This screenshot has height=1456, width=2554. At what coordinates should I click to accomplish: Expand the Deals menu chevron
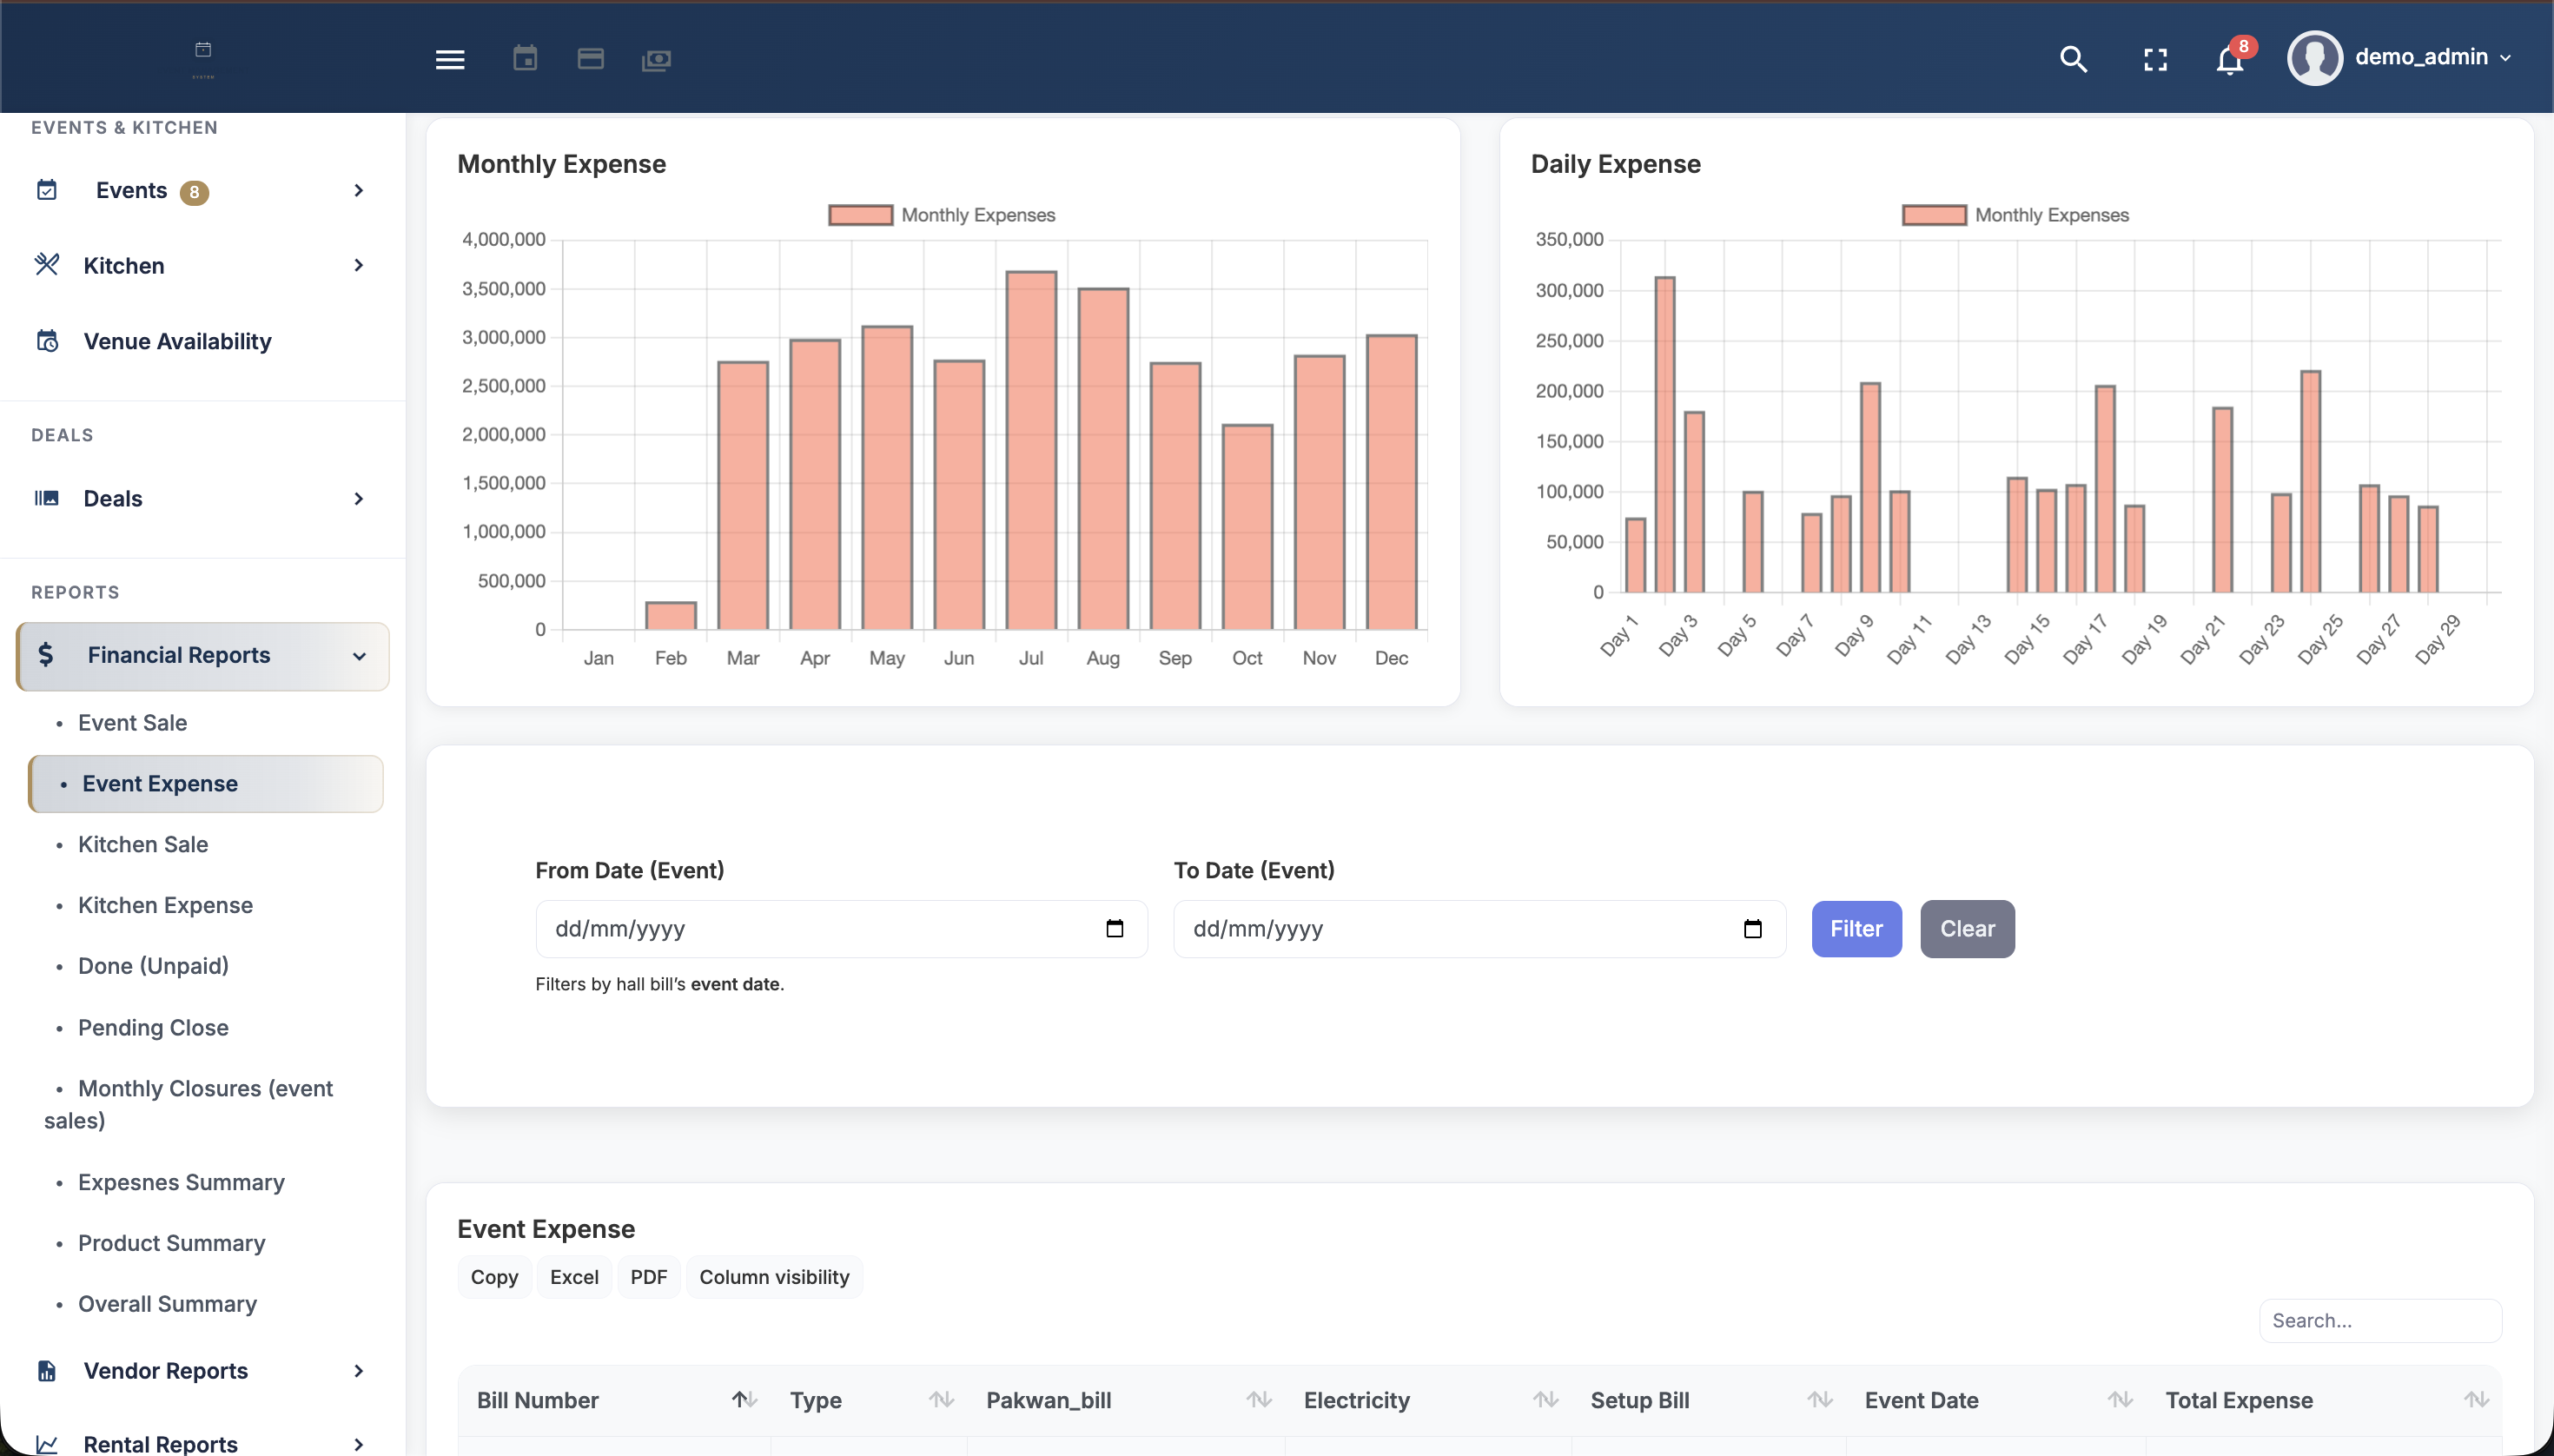[359, 498]
